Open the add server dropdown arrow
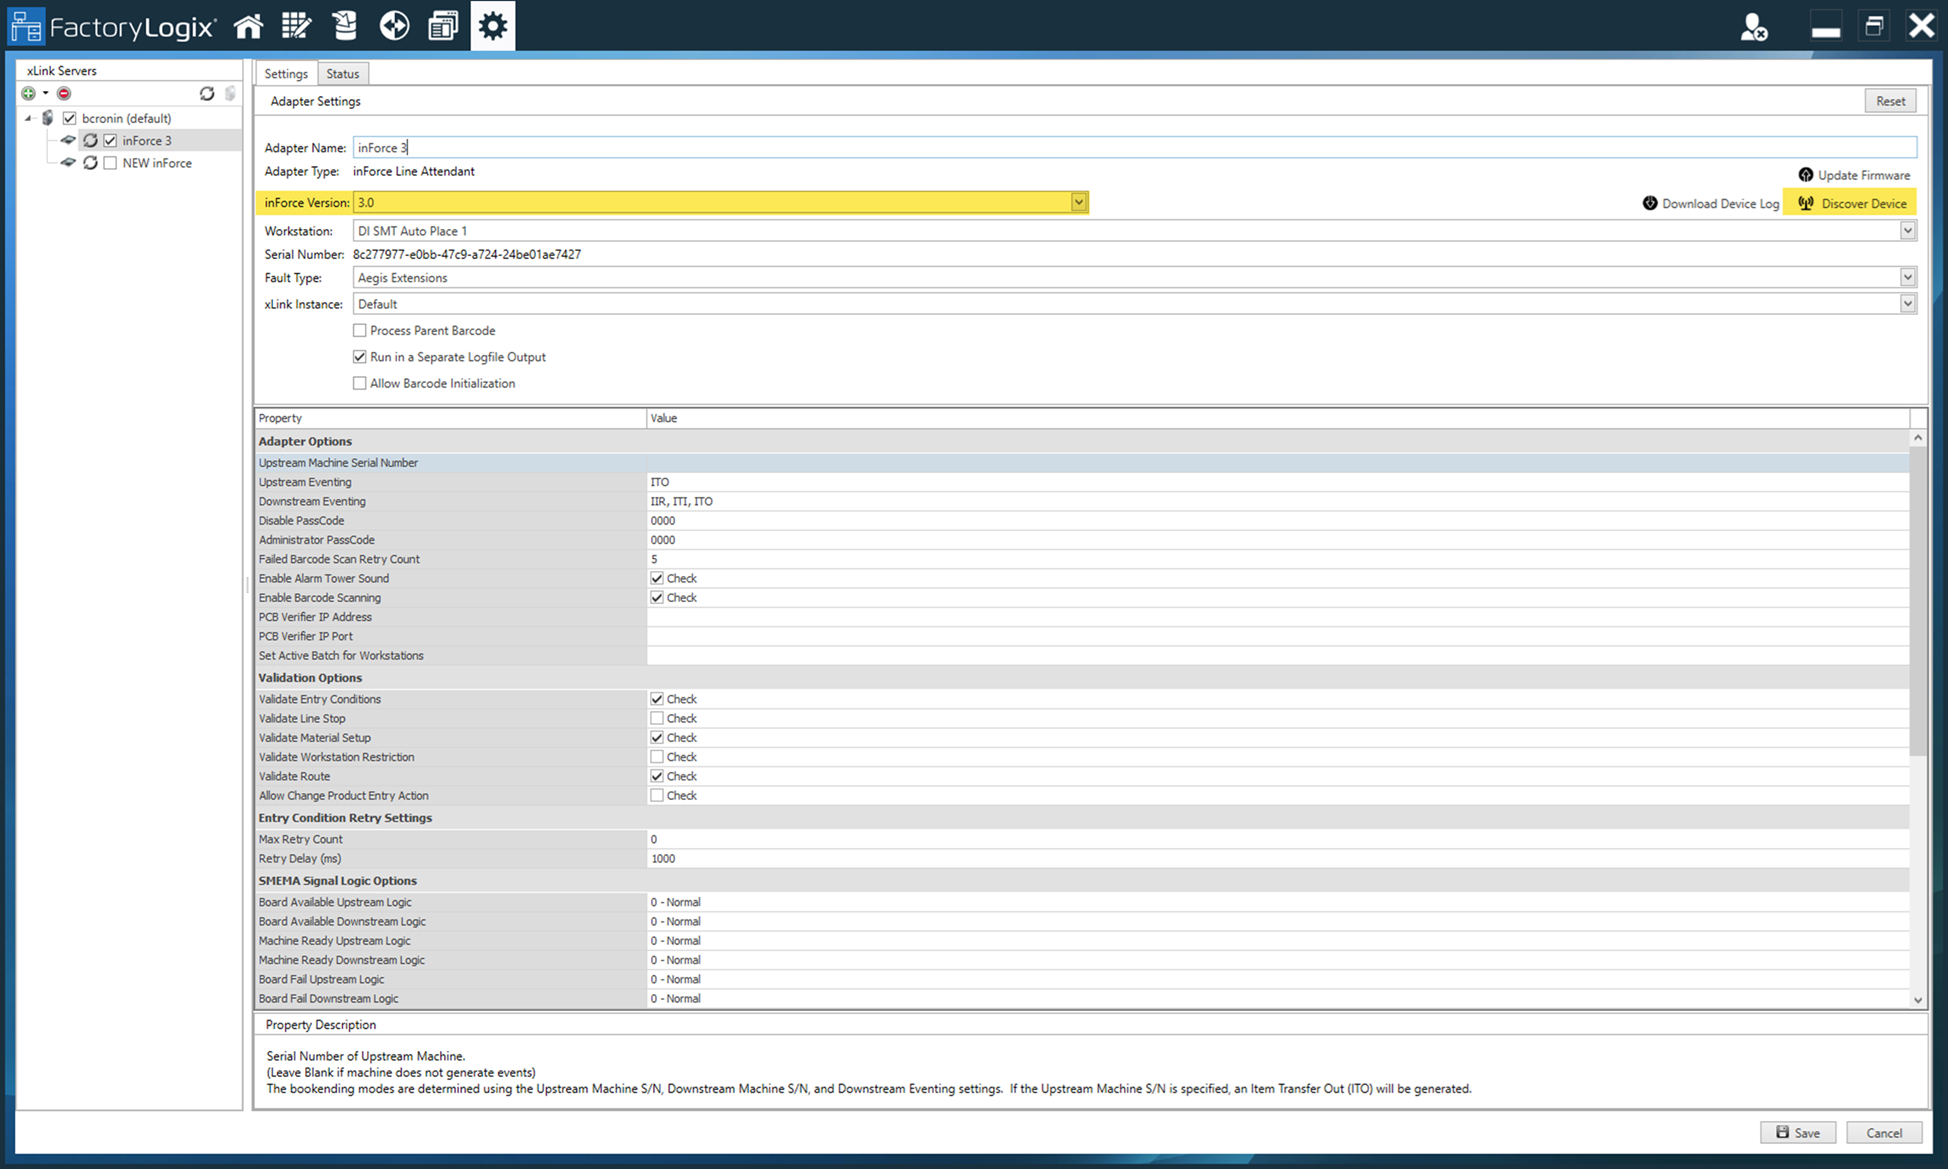Screen dimensions: 1948x1169 click(45, 93)
